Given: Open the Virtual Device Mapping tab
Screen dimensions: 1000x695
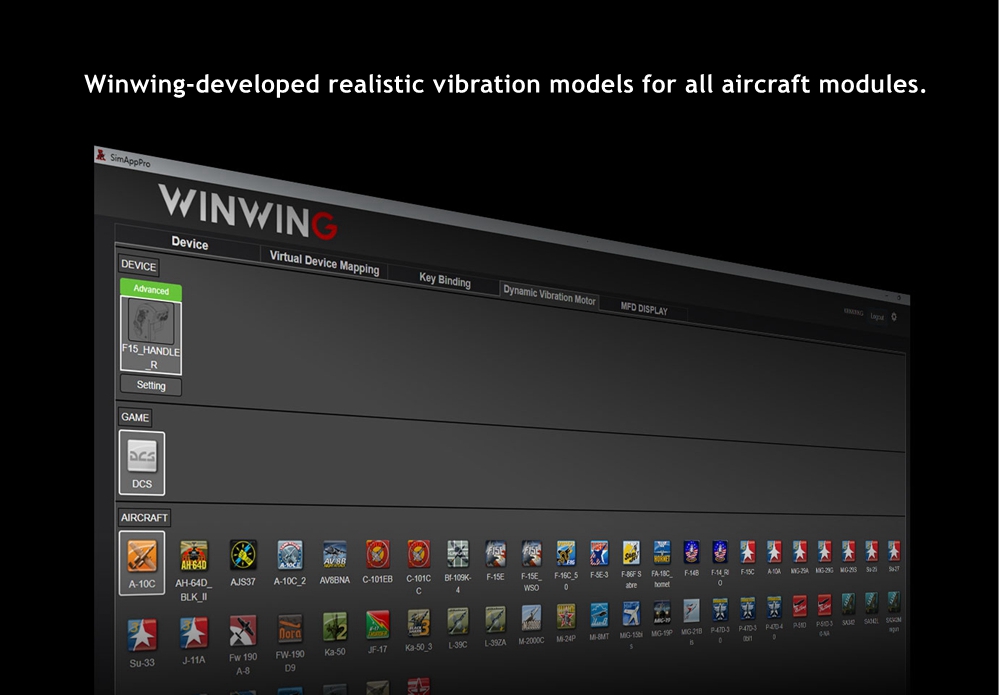Looking at the screenshot, I should [324, 262].
